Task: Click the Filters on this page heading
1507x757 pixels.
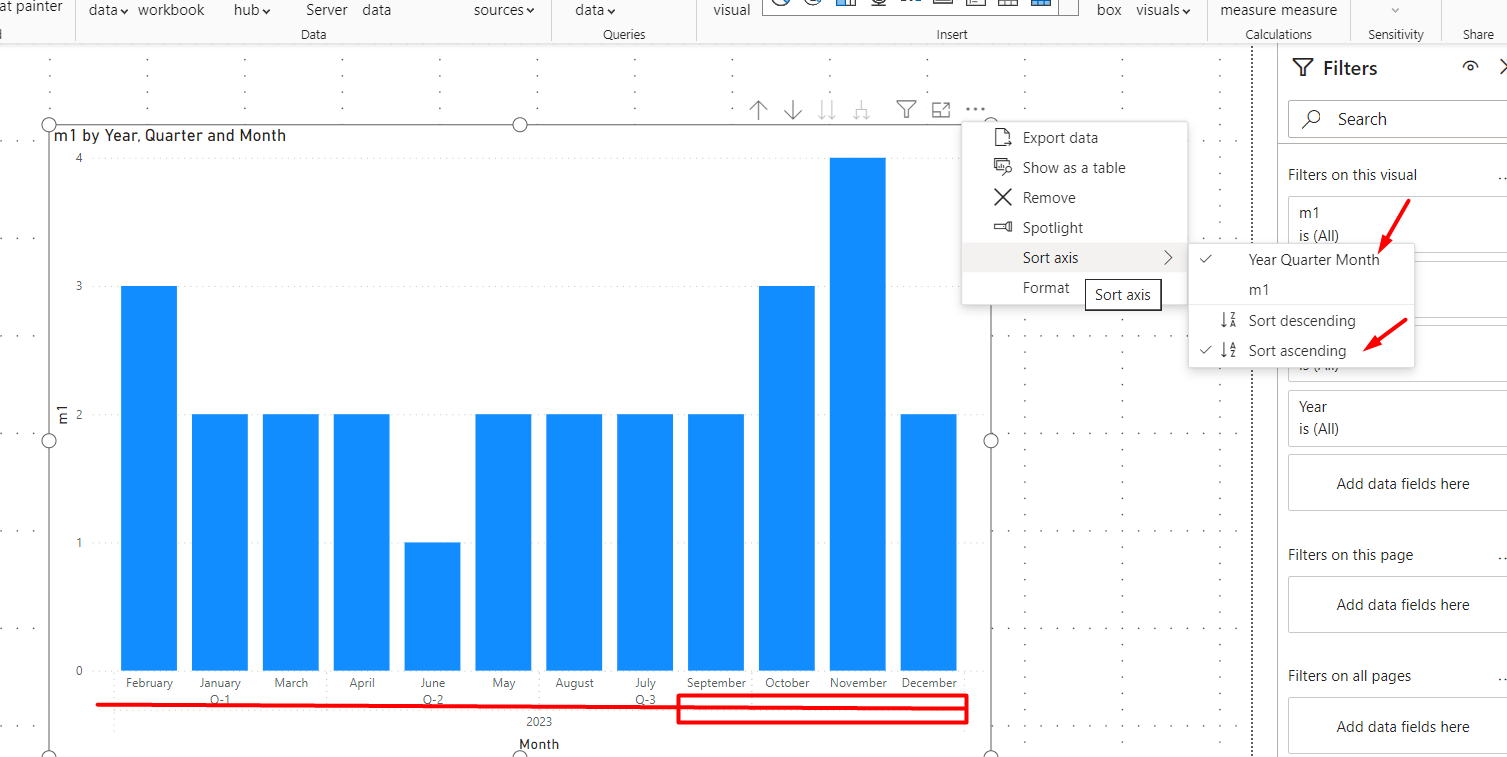Action: pyautogui.click(x=1351, y=555)
